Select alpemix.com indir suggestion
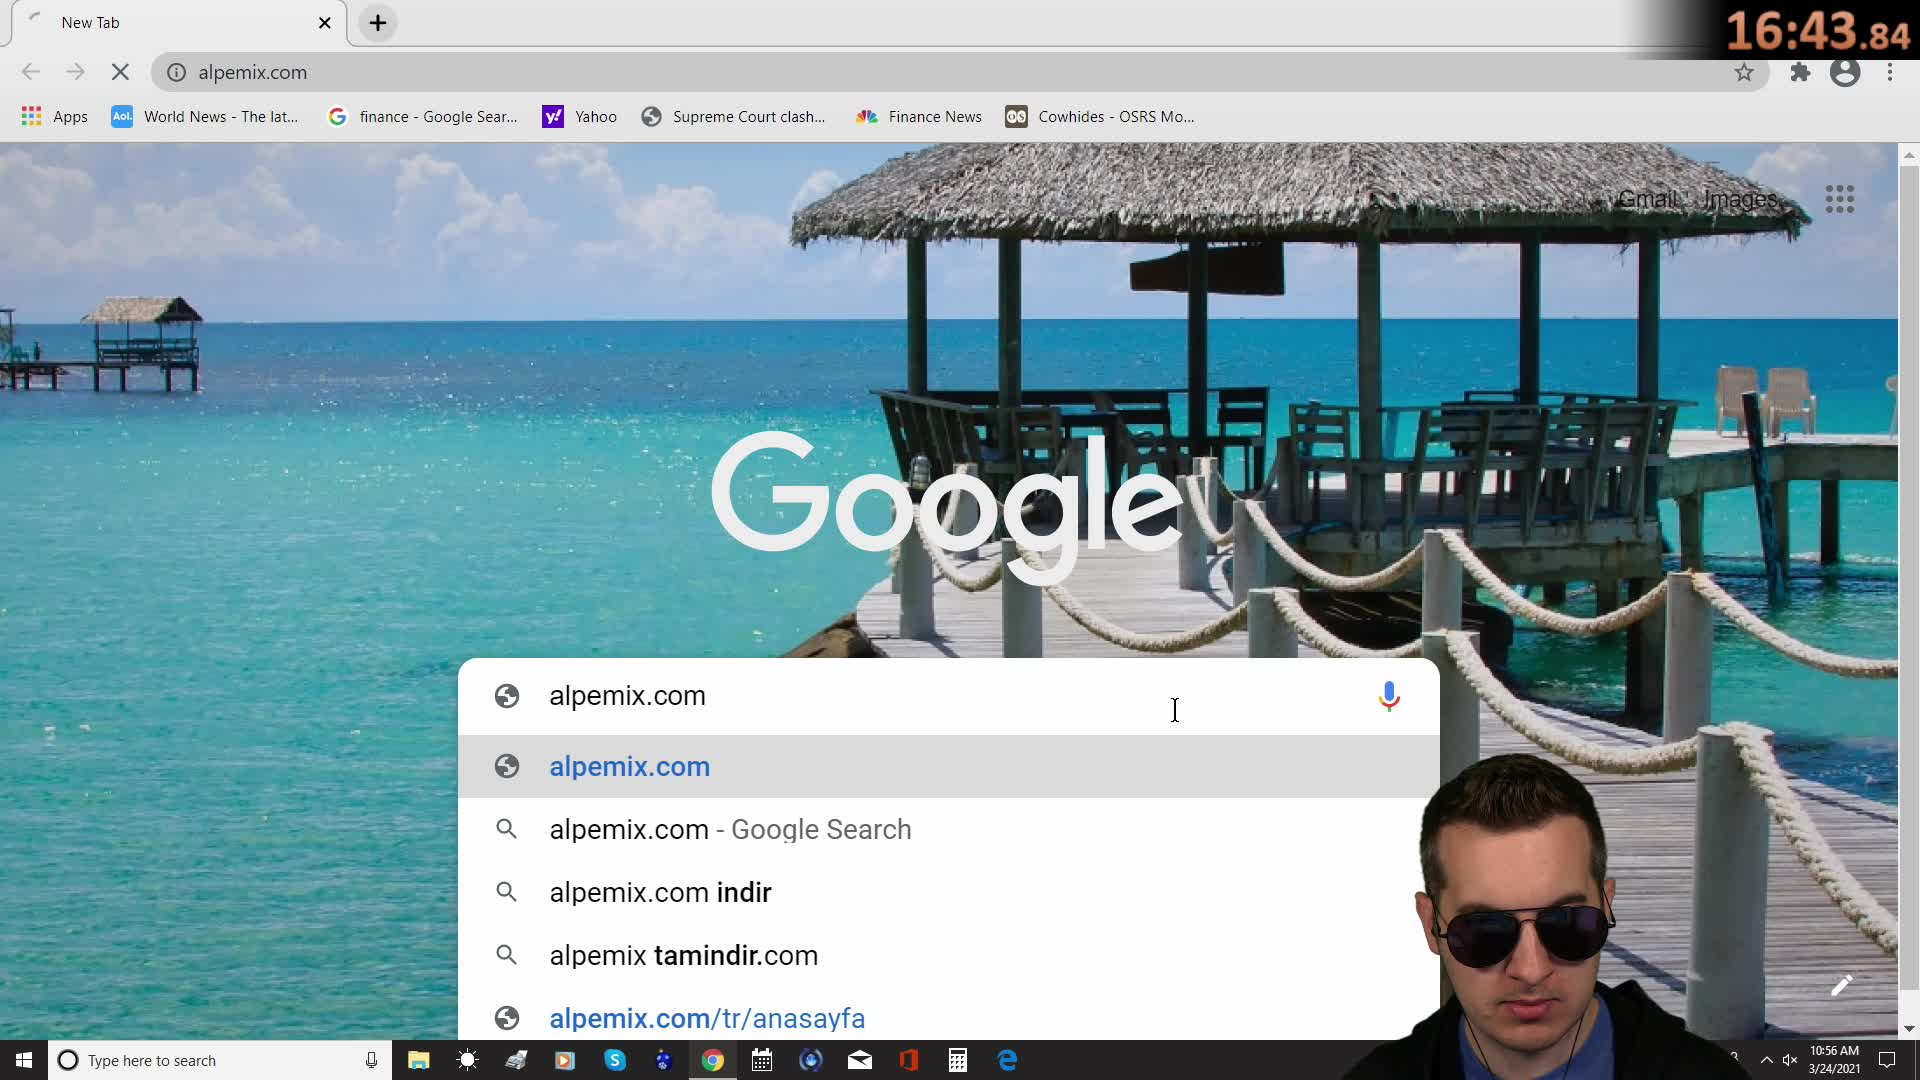 coord(660,893)
